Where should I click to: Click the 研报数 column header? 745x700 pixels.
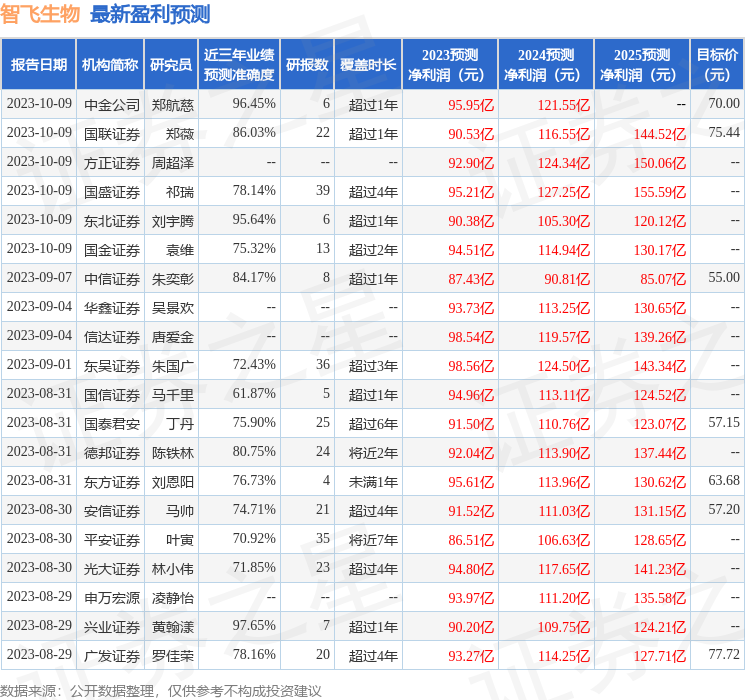tap(307, 64)
